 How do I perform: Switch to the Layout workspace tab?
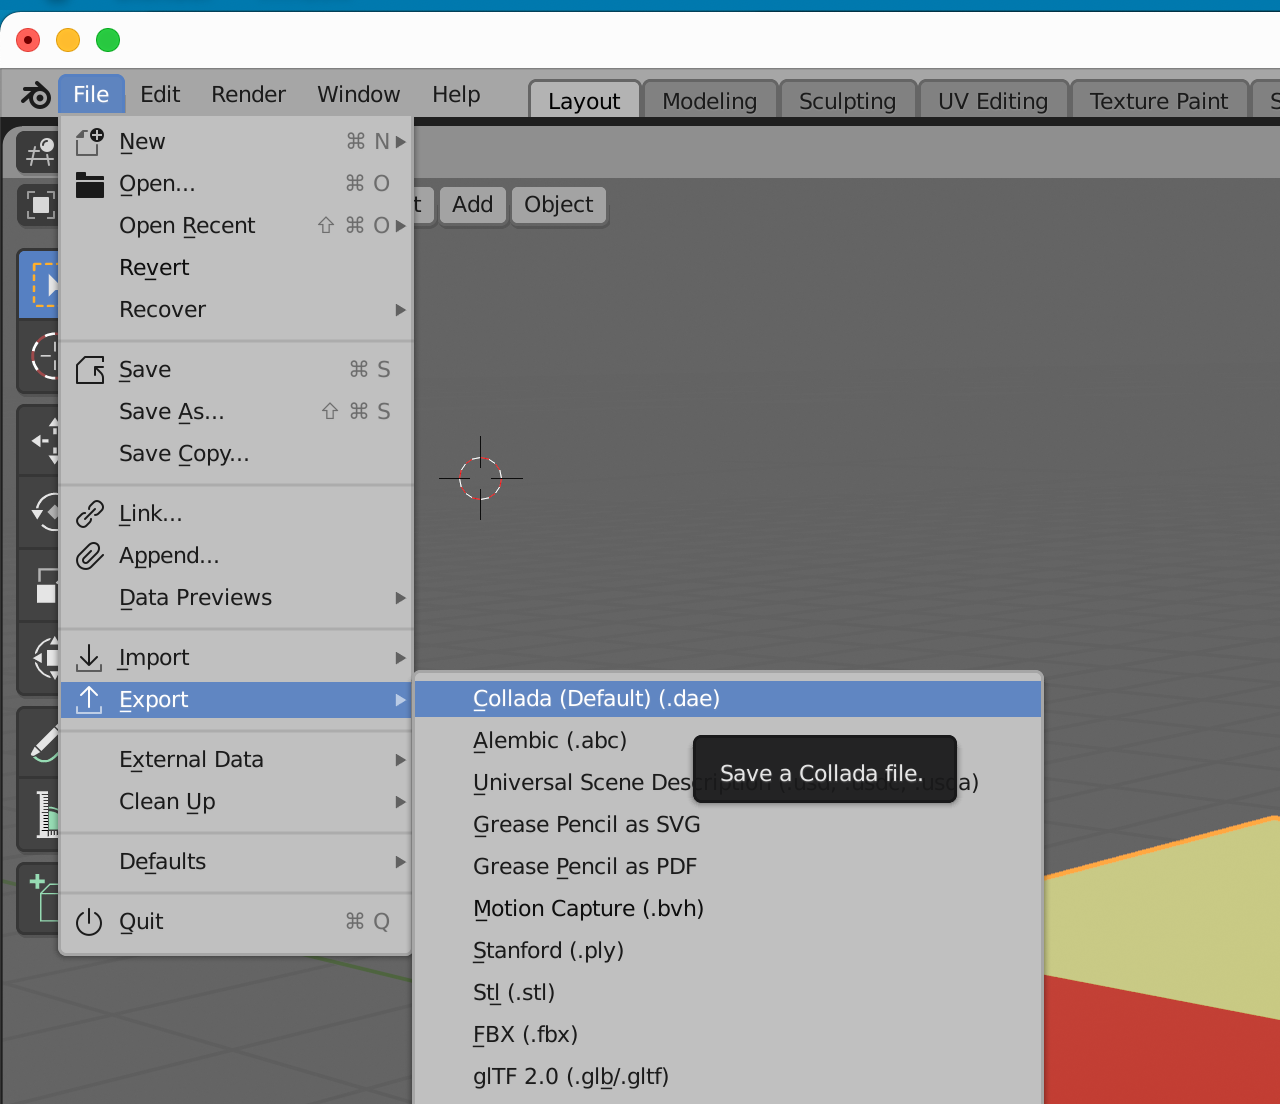(x=584, y=101)
